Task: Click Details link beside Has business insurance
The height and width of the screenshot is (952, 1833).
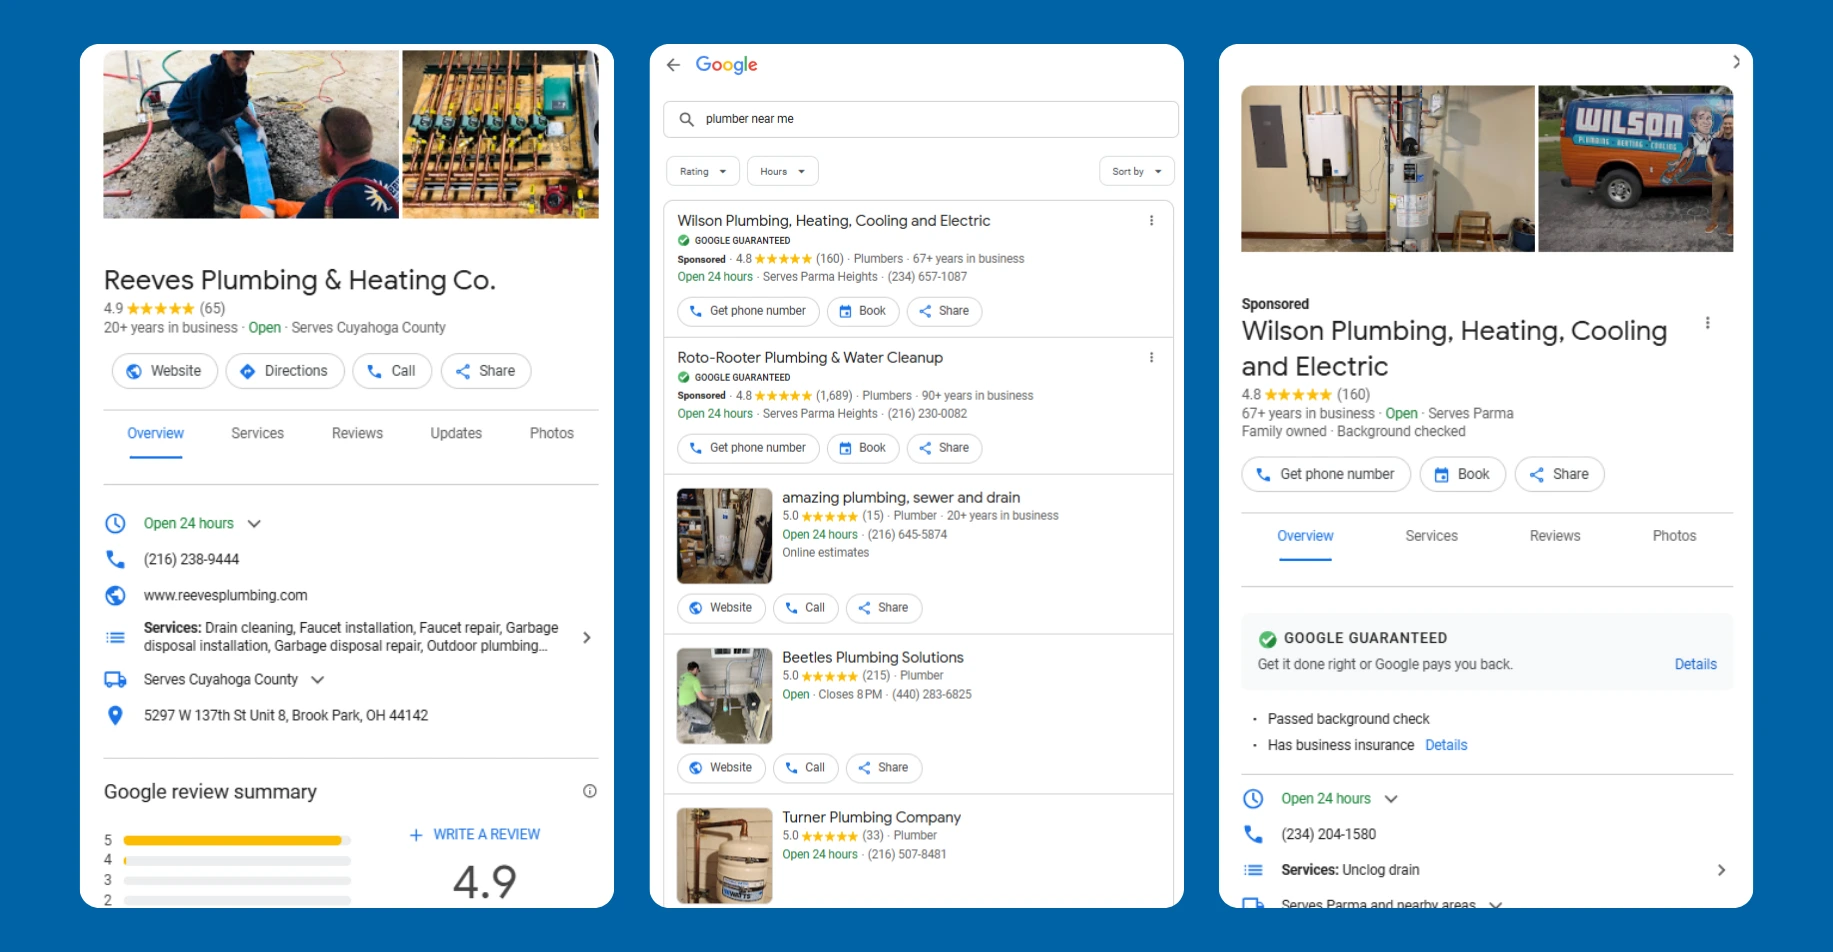Action: [1446, 745]
